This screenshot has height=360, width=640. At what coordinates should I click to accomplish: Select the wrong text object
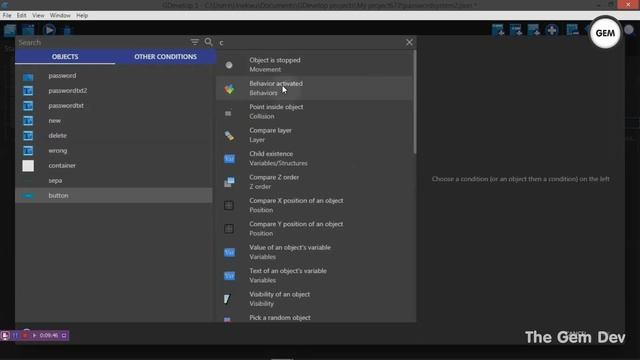pos(114,151)
